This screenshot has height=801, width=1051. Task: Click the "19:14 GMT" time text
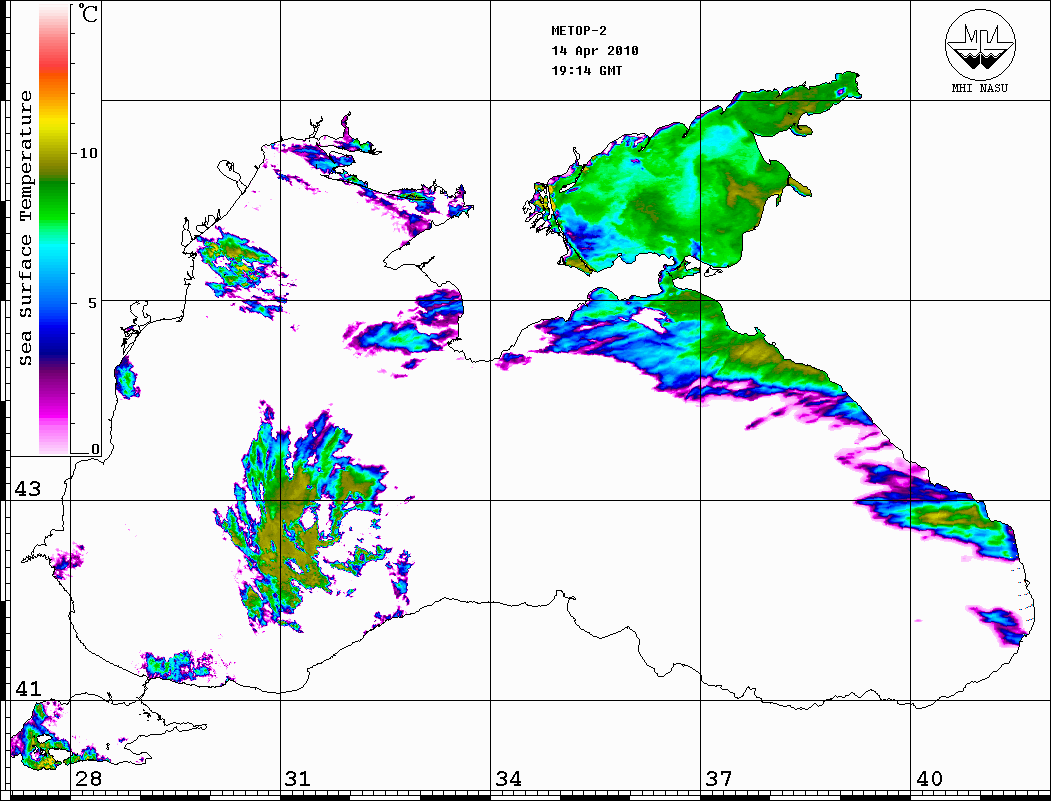[x=587, y=70]
